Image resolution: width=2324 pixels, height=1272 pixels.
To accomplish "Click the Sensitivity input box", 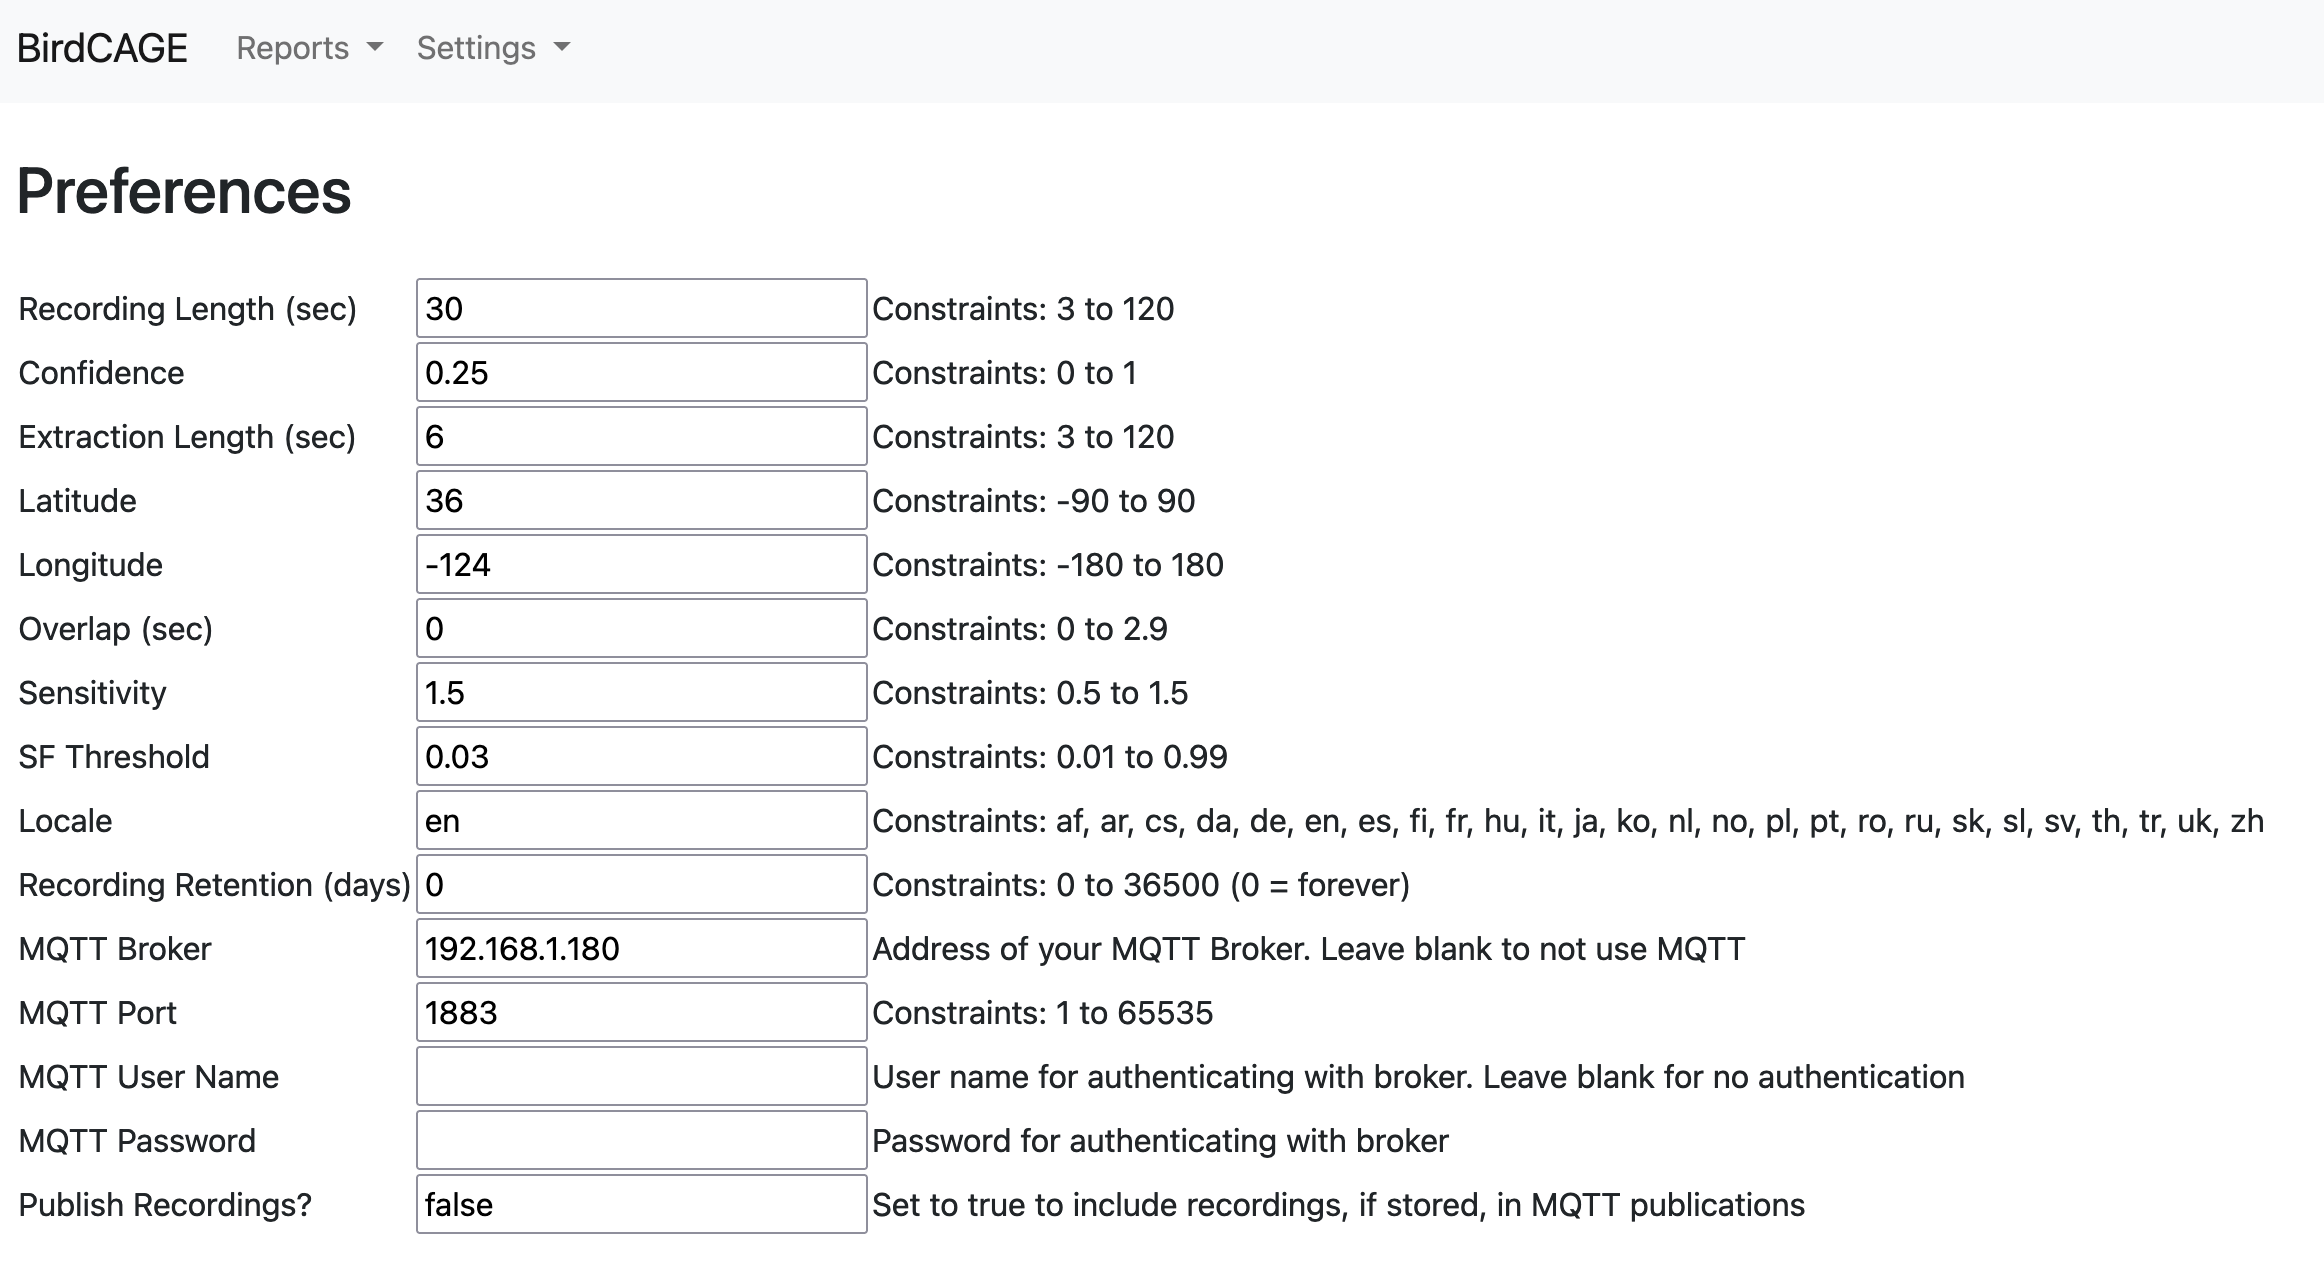I will 641,692.
